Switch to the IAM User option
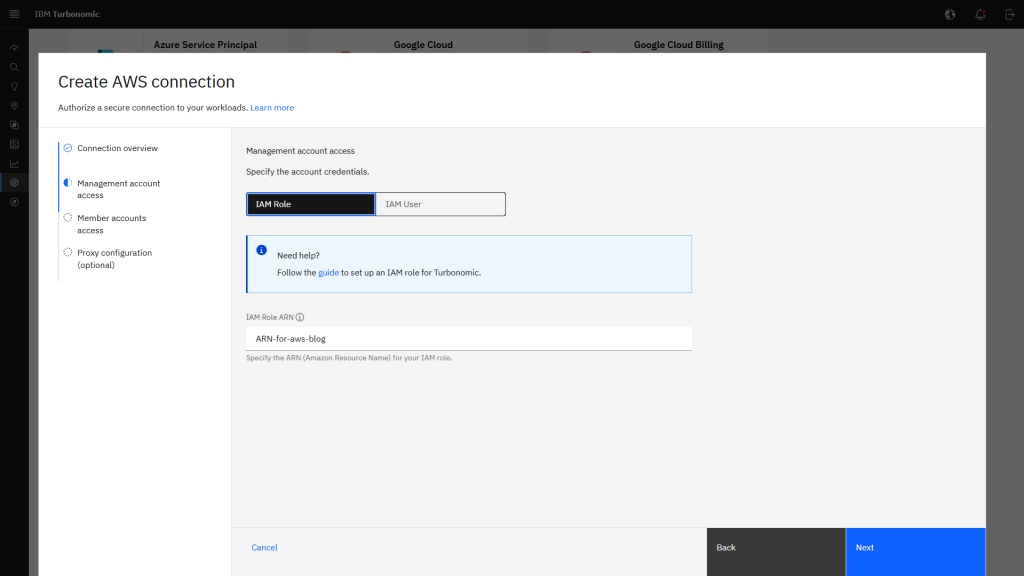 click(x=440, y=204)
